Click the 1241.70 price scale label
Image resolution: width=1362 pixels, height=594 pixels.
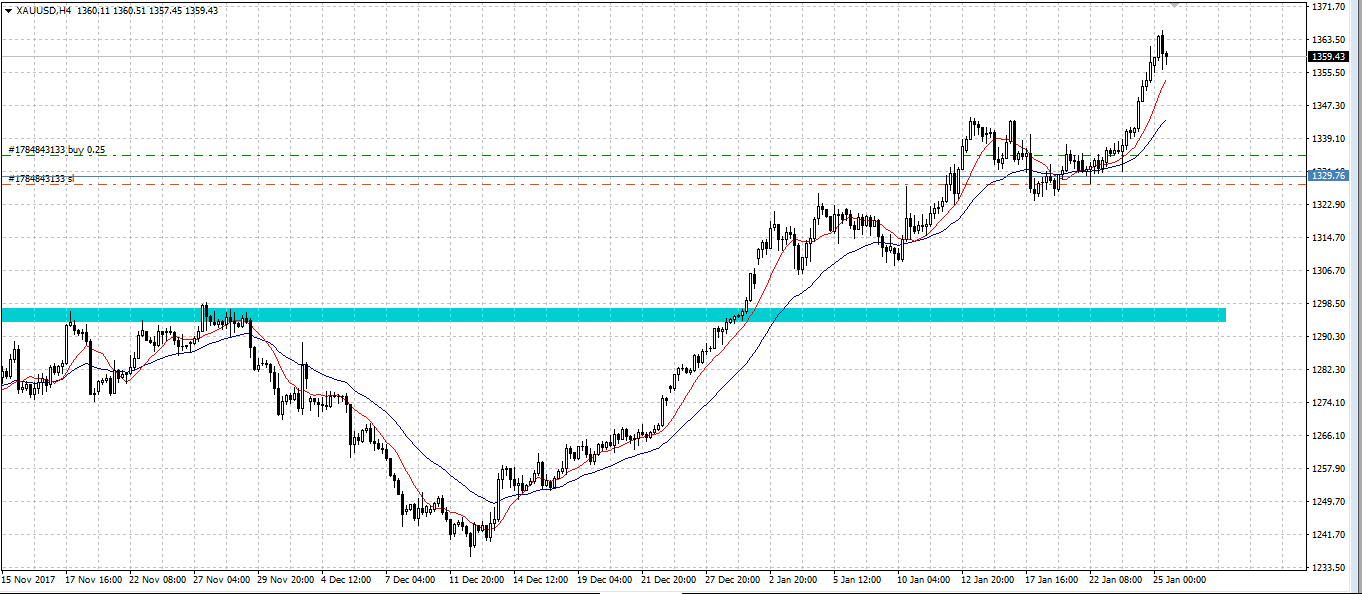point(1327,535)
